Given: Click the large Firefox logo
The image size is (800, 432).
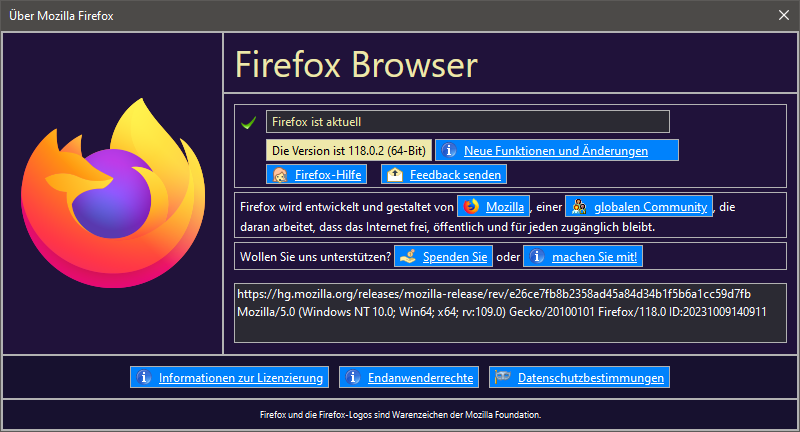Looking at the screenshot, I should (x=113, y=193).
